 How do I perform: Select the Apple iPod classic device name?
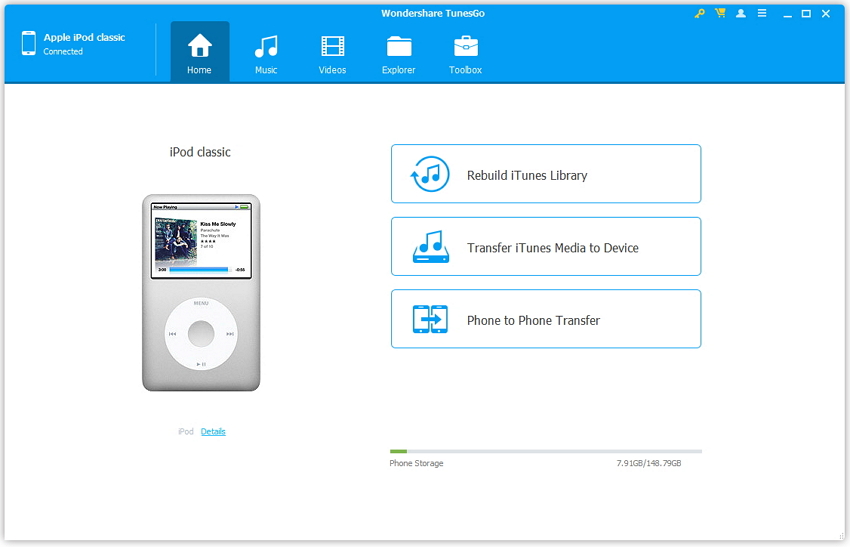coord(84,37)
